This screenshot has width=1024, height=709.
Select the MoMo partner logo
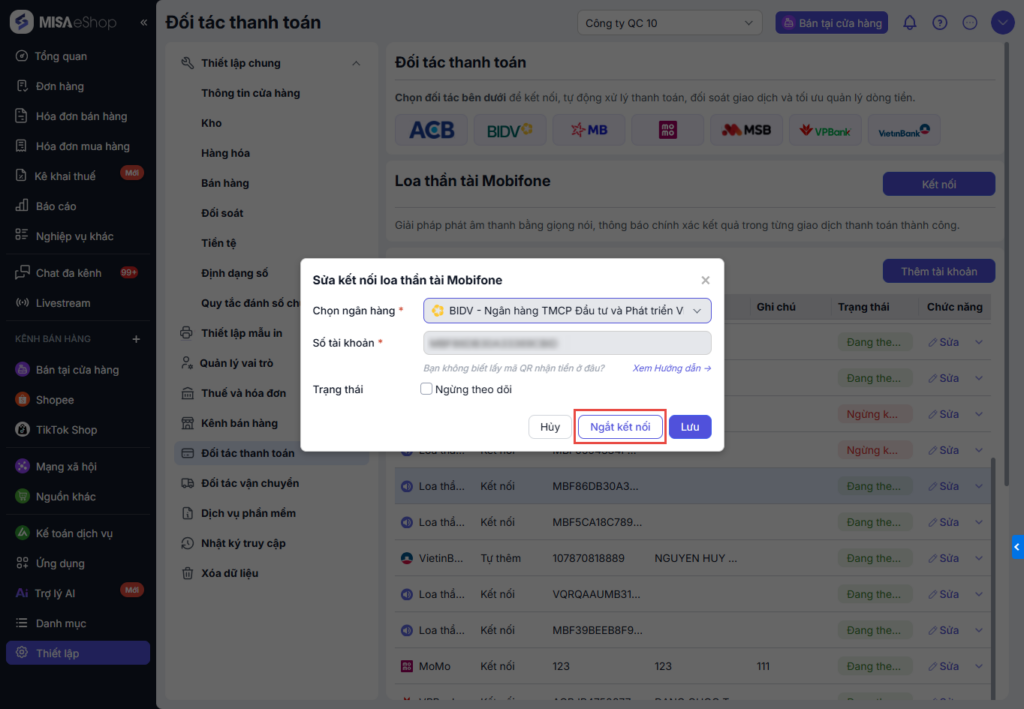point(667,130)
